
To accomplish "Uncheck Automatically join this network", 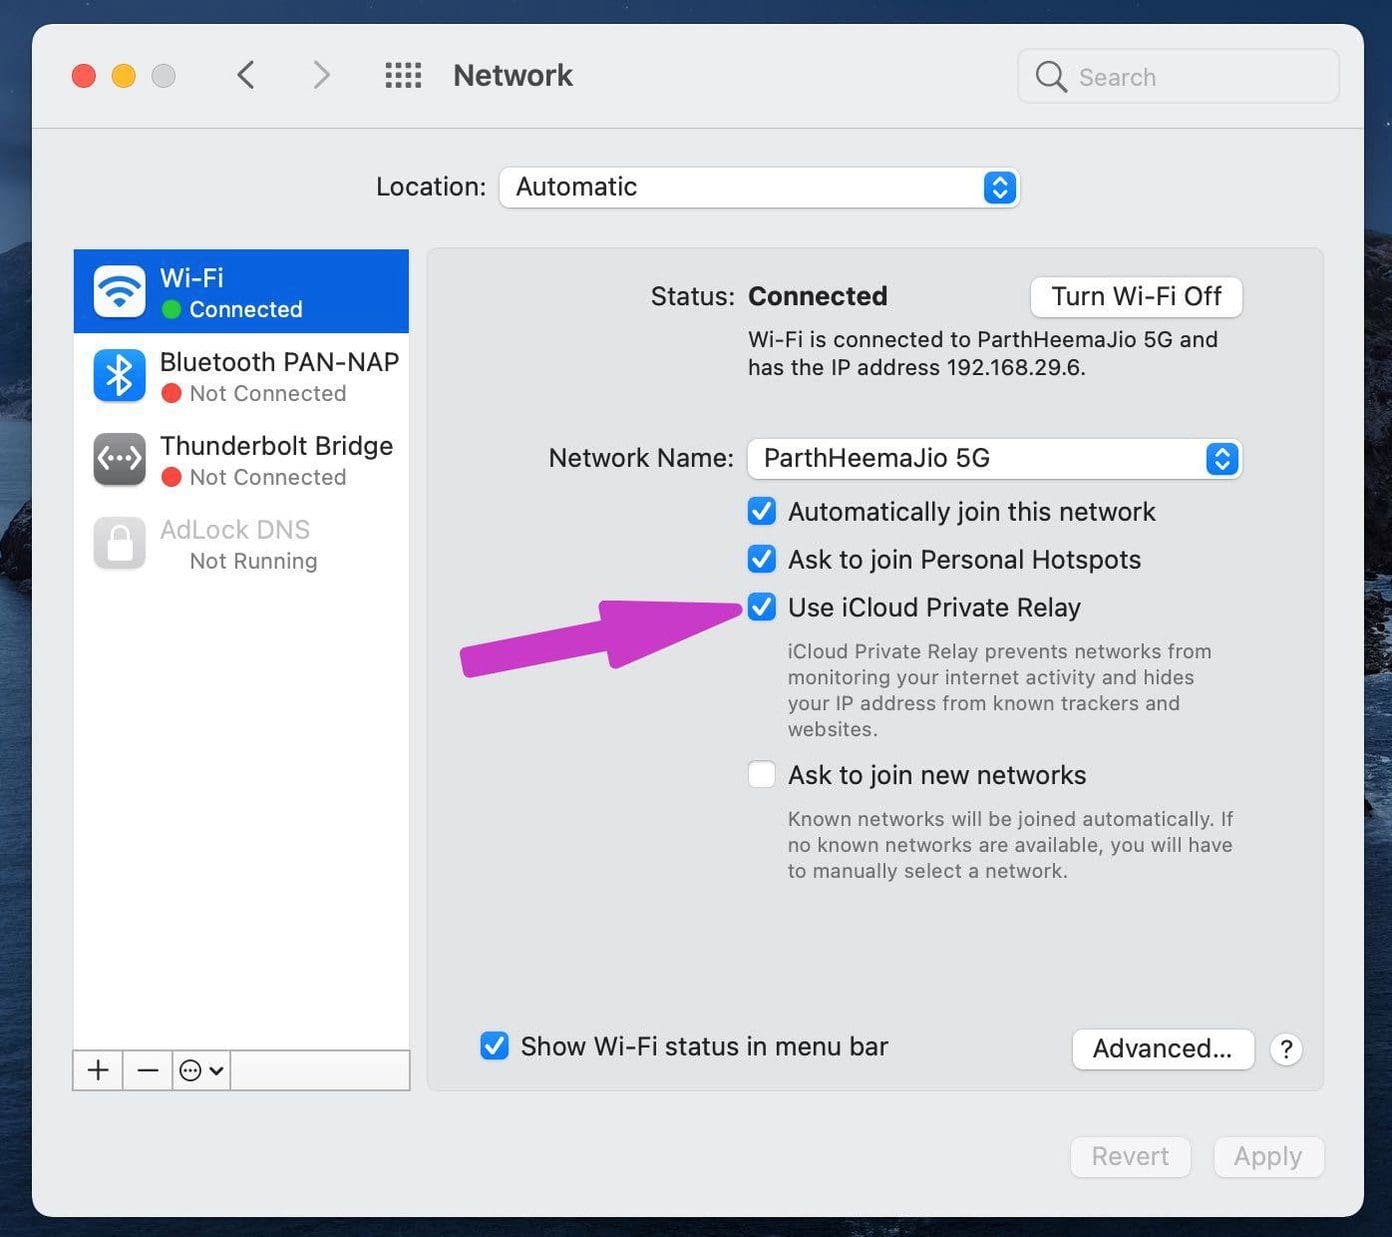I will click(762, 511).
